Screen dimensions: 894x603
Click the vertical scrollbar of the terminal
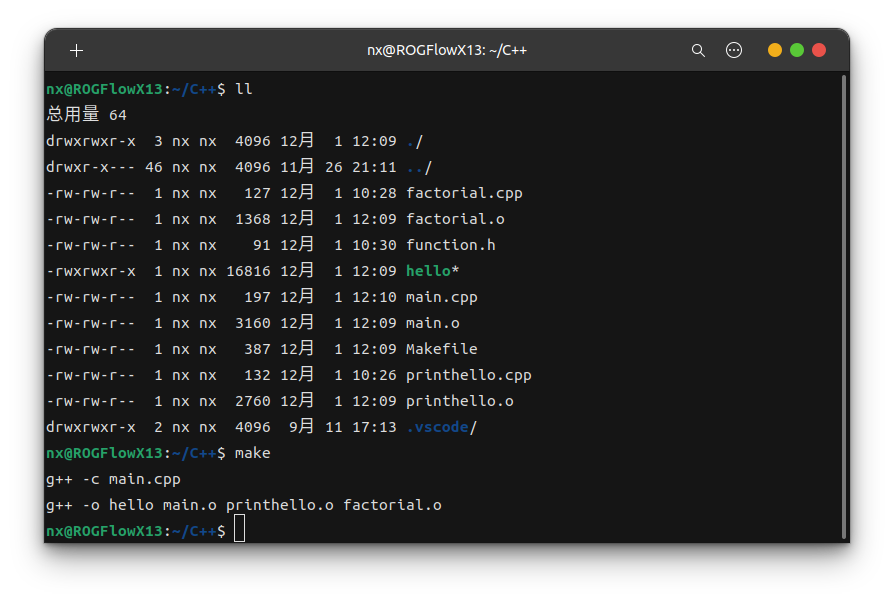844,300
